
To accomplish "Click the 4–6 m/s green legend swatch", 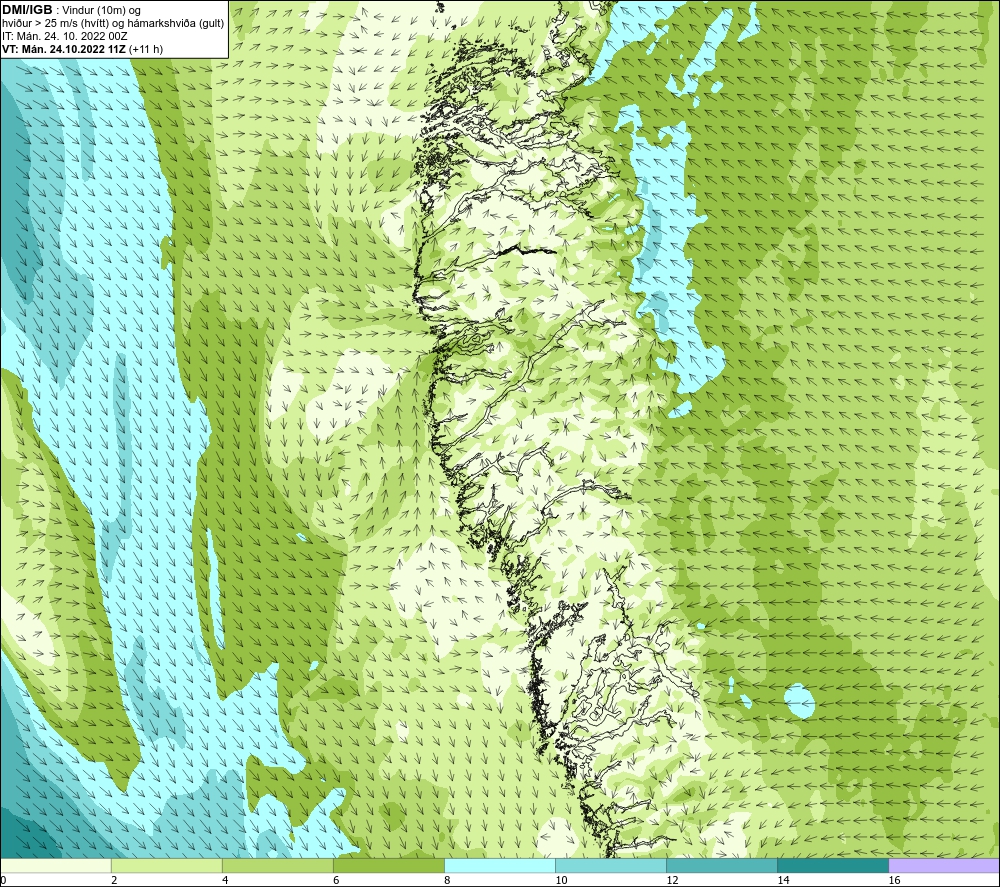I will (278, 866).
